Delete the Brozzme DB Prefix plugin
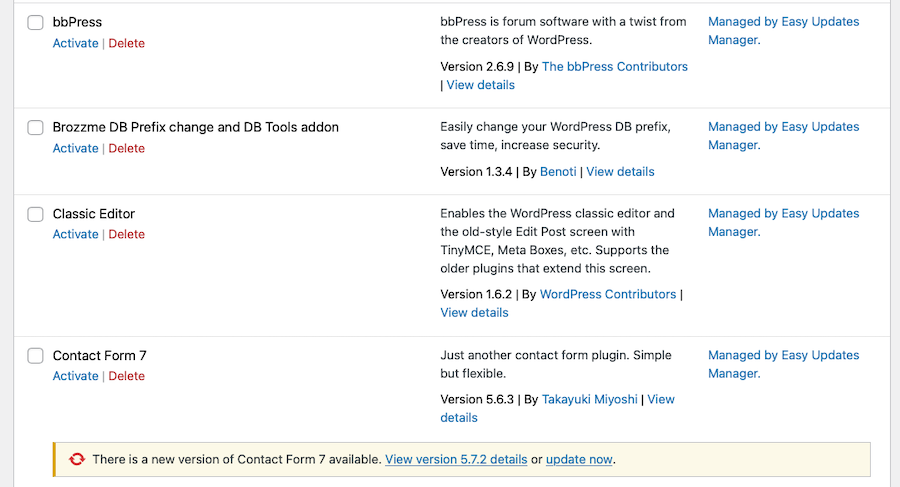 coord(126,148)
